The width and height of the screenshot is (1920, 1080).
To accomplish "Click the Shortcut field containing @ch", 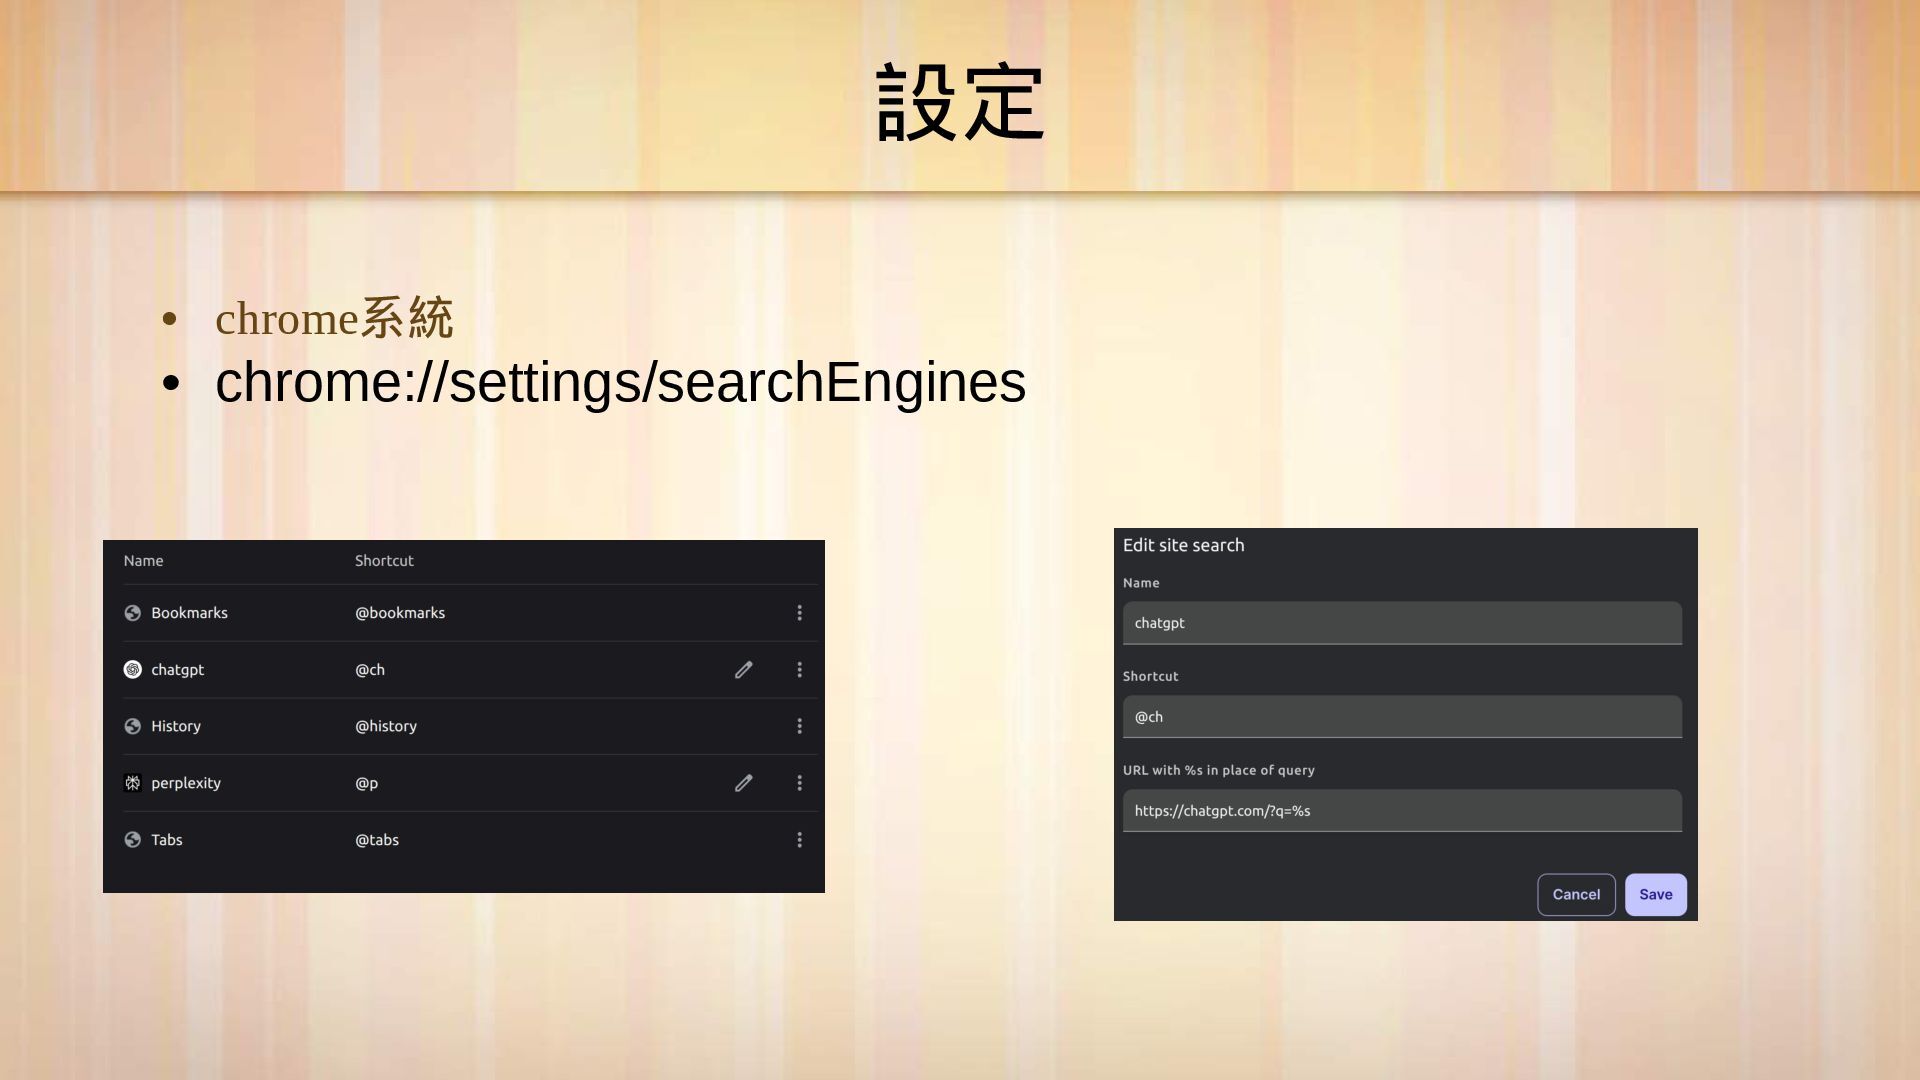I will point(1402,717).
